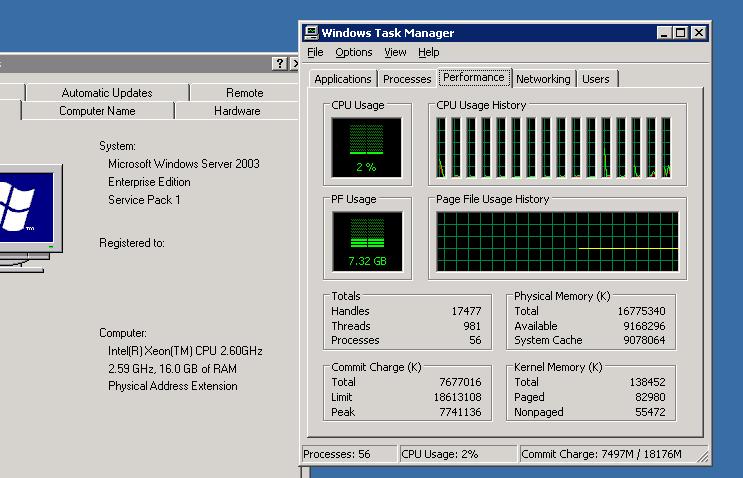Click the CPU Usage gauge showing 2 %

click(366, 147)
